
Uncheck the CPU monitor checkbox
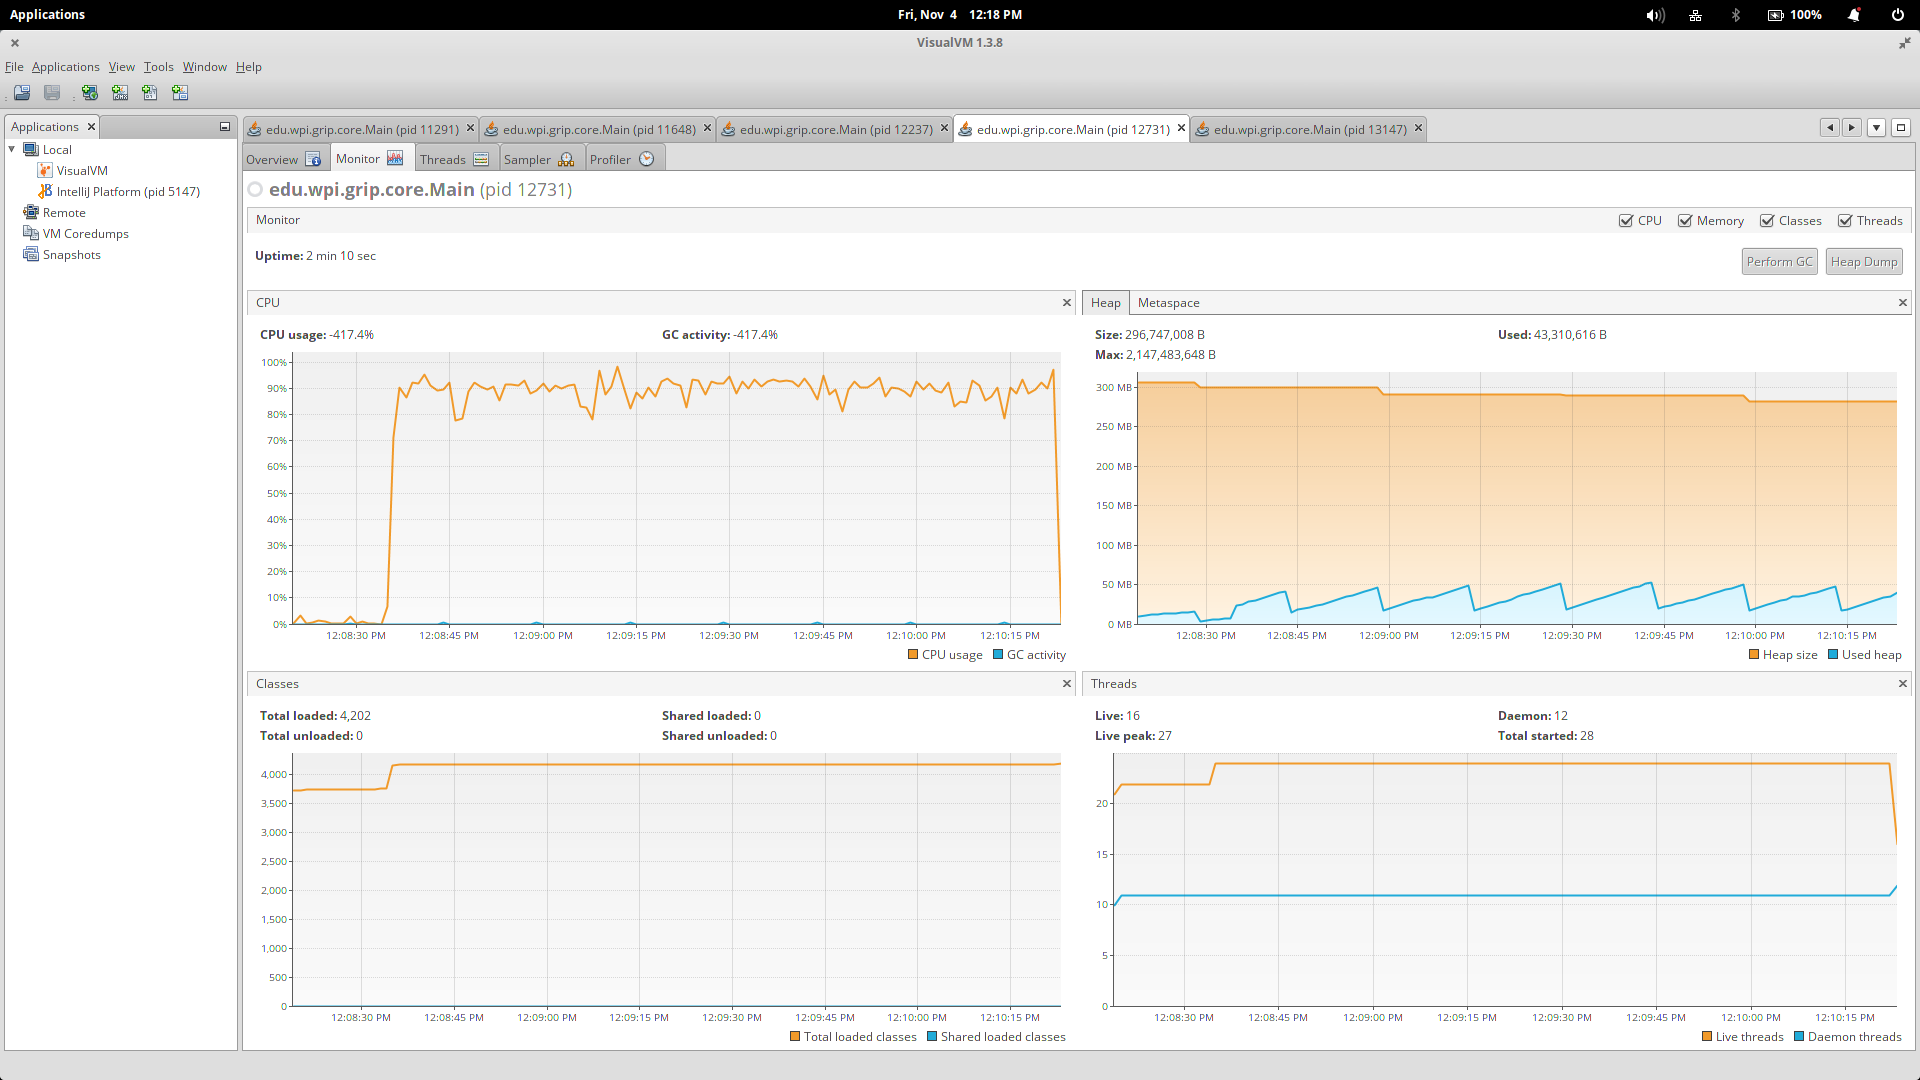(1626, 221)
